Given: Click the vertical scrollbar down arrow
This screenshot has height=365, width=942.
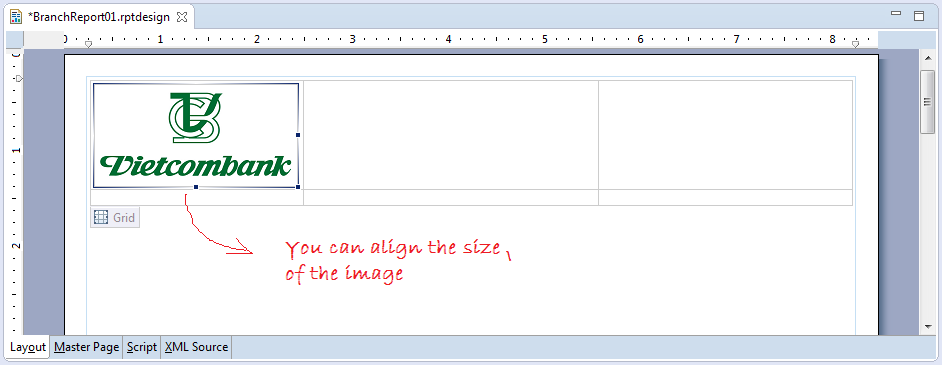Looking at the screenshot, I should [x=928, y=327].
